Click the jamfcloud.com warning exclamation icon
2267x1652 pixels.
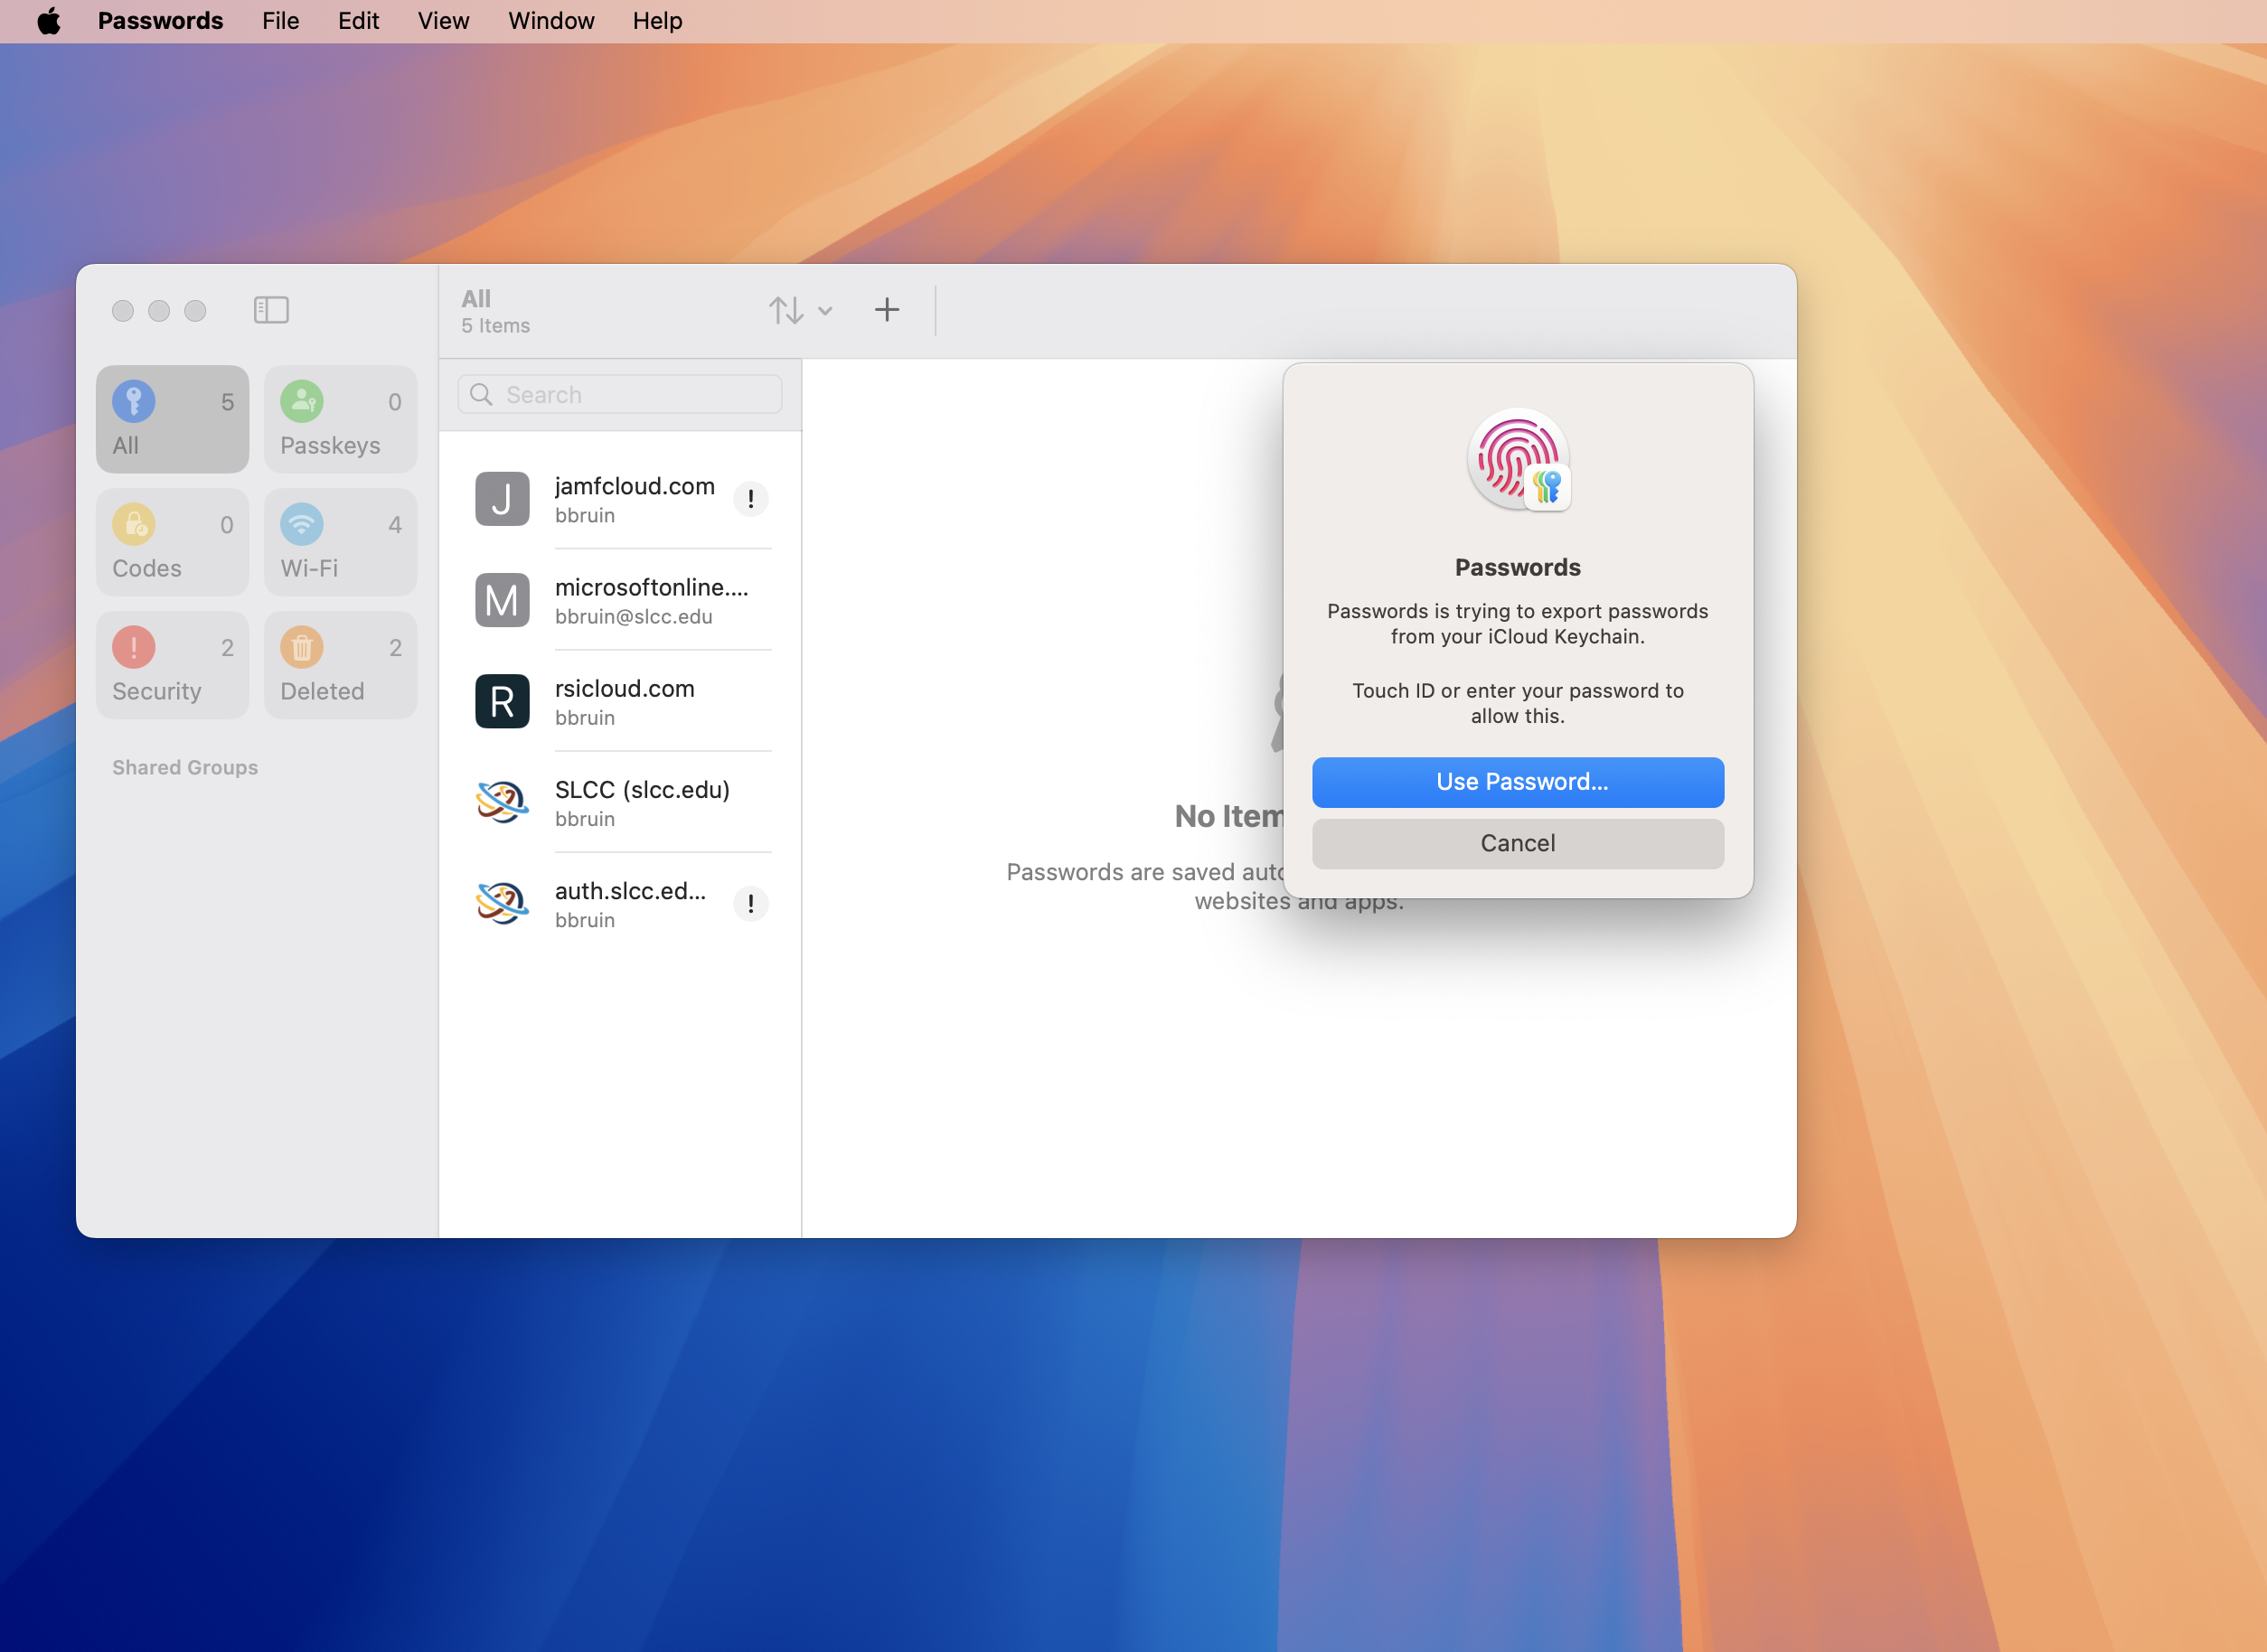(750, 499)
